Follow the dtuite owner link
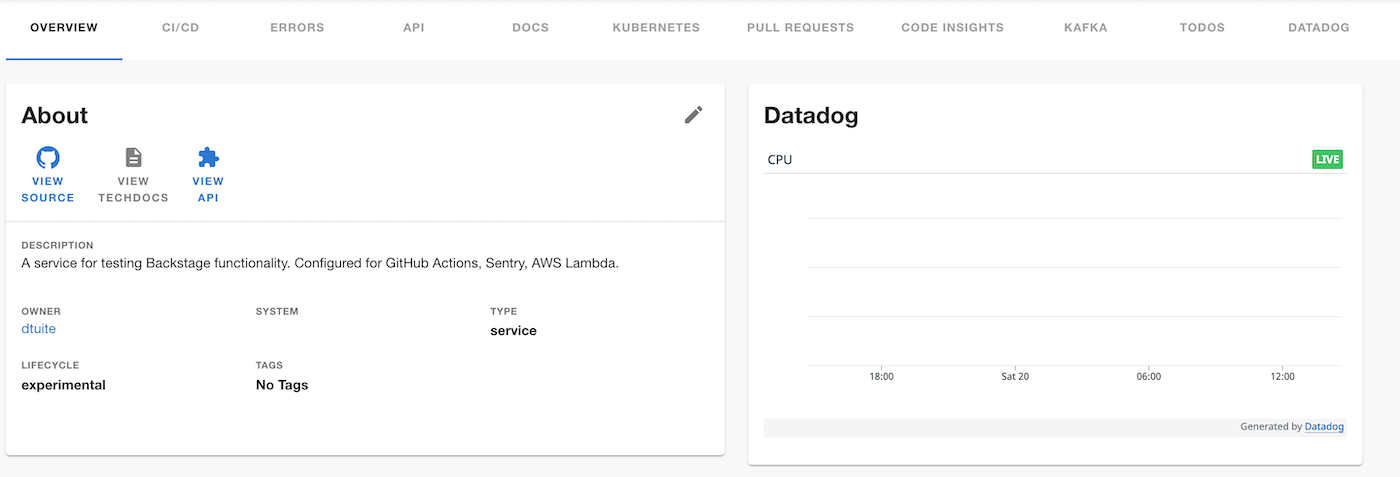 point(39,329)
